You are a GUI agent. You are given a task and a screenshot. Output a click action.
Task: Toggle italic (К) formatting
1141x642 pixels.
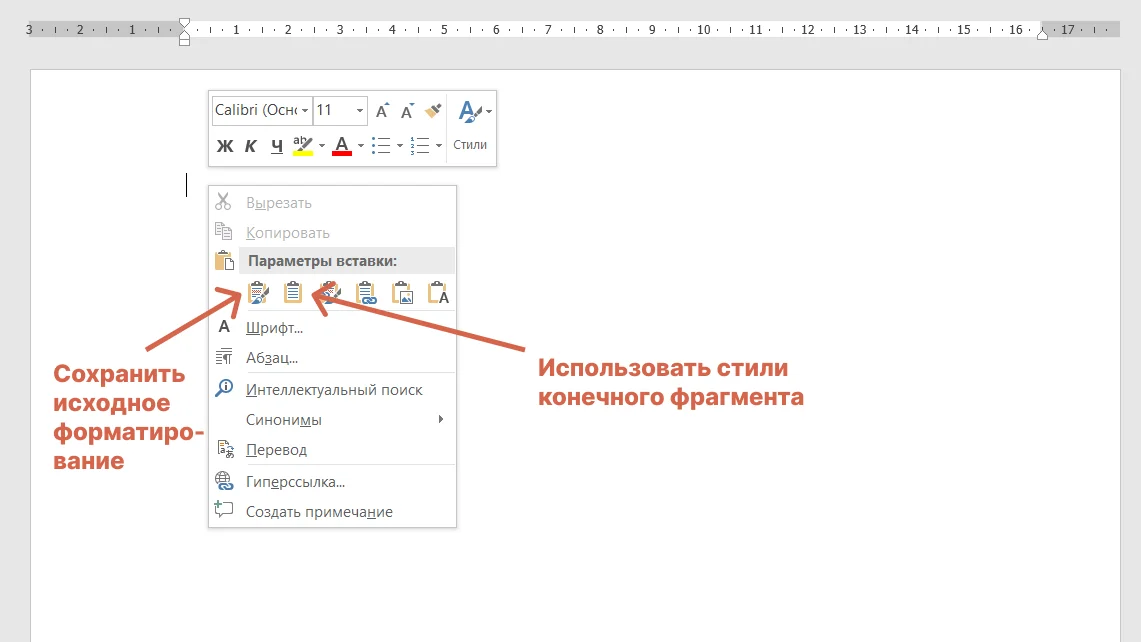[250, 146]
